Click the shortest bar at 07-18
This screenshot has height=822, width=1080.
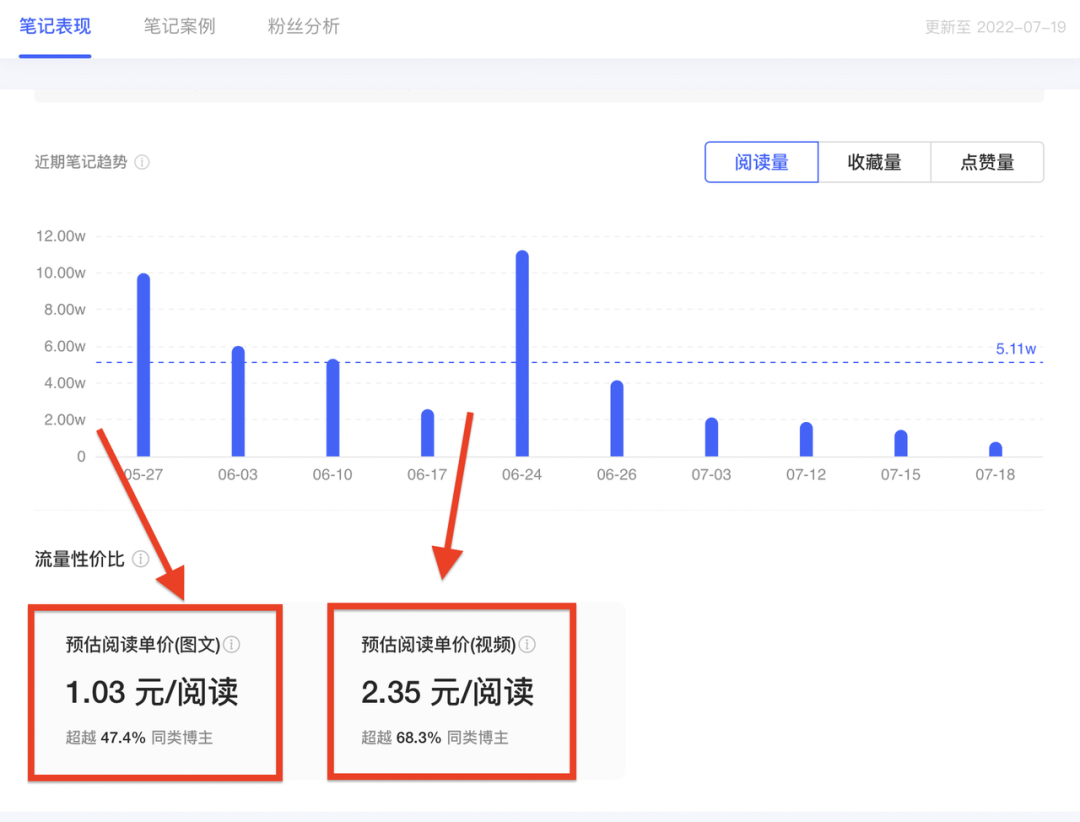995,449
